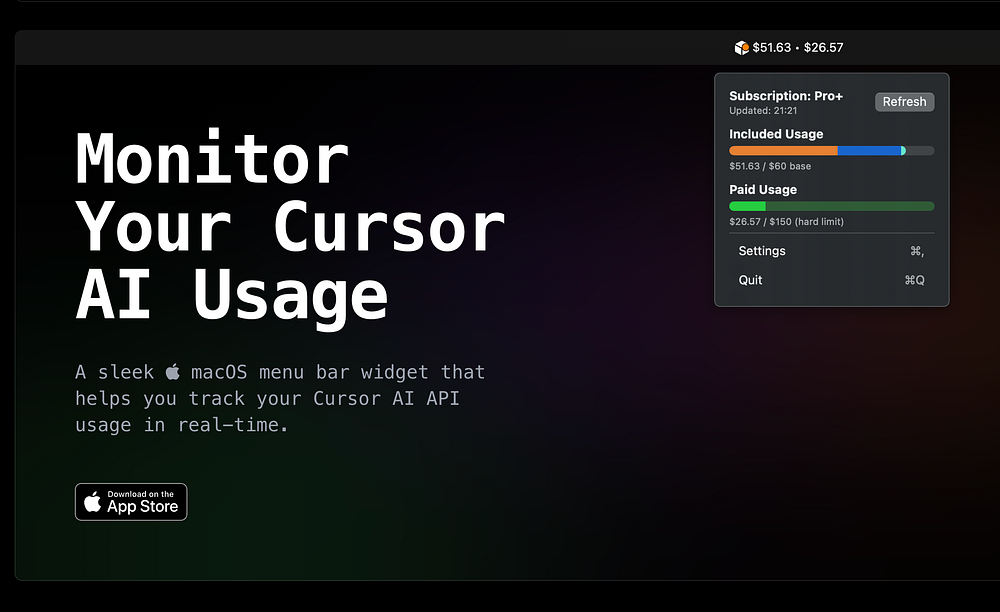Click the Apple icon in the tagline
This screenshot has height=612, width=1000.
click(x=173, y=371)
